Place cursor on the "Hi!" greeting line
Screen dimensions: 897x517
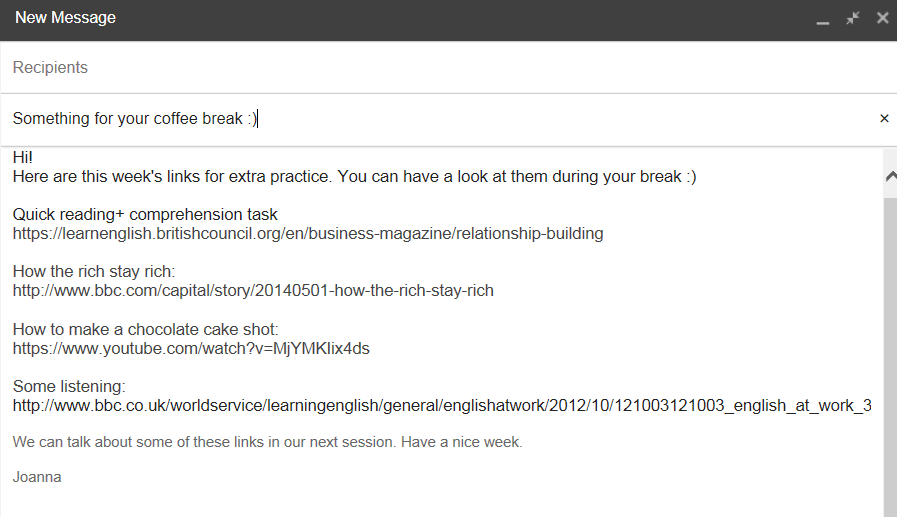(x=24, y=158)
